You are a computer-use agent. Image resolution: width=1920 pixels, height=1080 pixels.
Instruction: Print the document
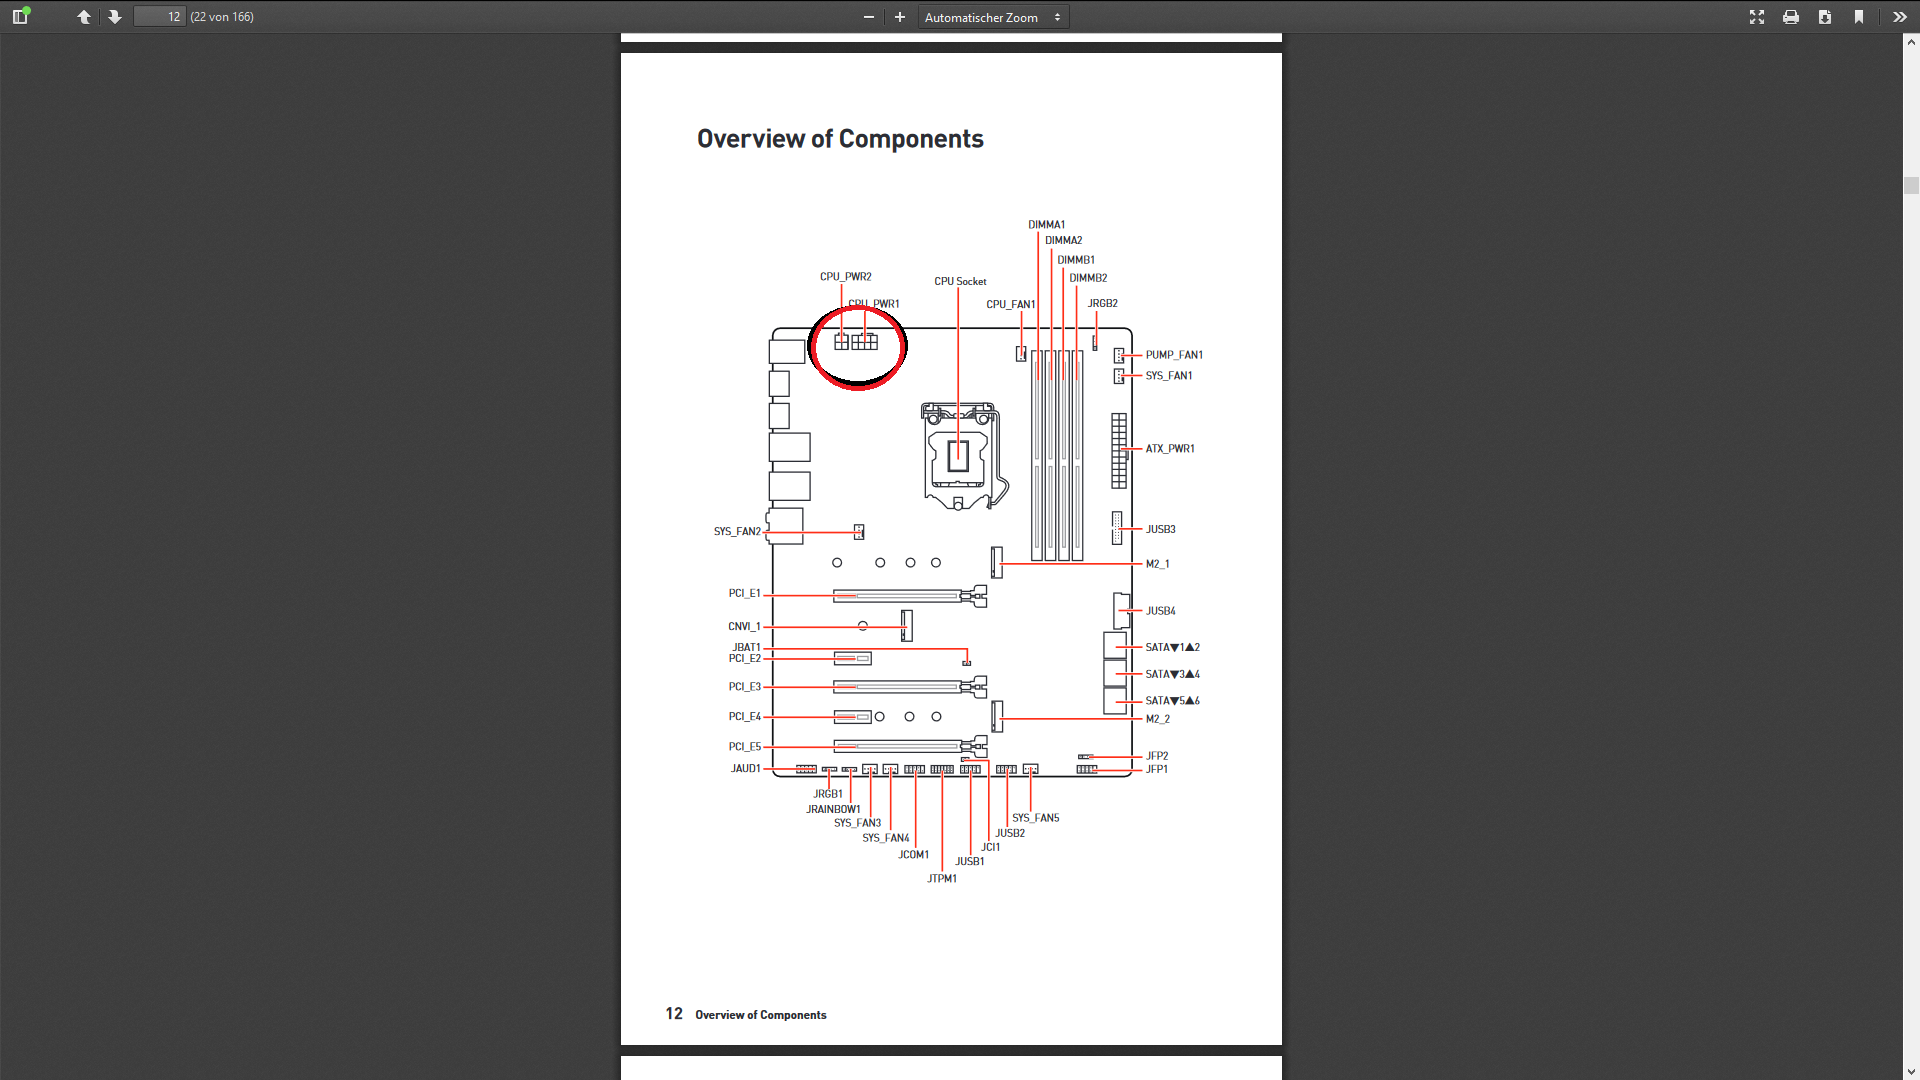click(1791, 17)
